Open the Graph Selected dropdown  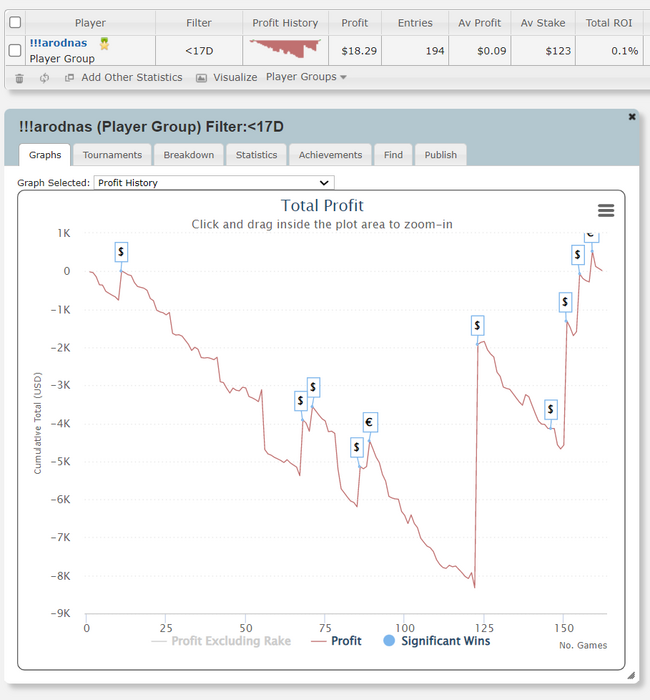[x=214, y=183]
